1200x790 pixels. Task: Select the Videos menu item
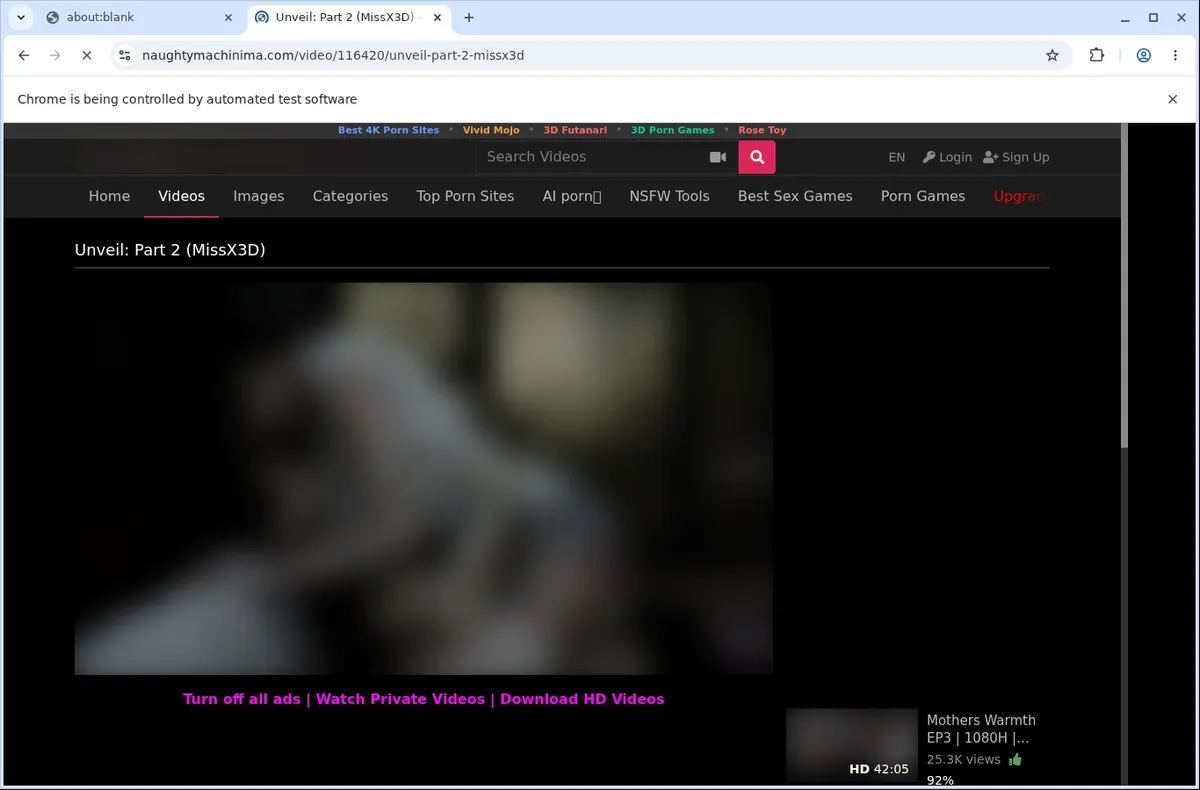tap(181, 196)
